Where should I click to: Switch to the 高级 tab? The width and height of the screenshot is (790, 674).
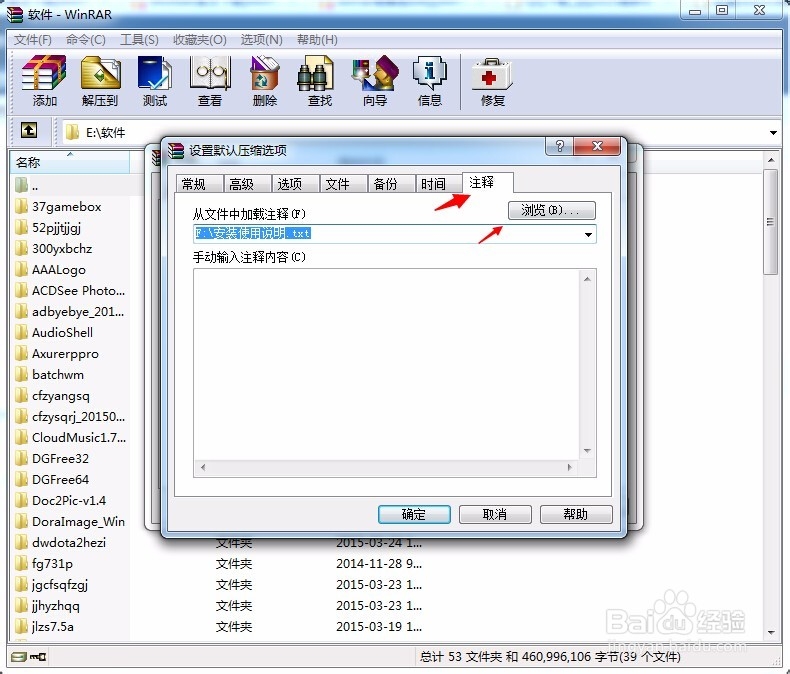click(x=247, y=184)
